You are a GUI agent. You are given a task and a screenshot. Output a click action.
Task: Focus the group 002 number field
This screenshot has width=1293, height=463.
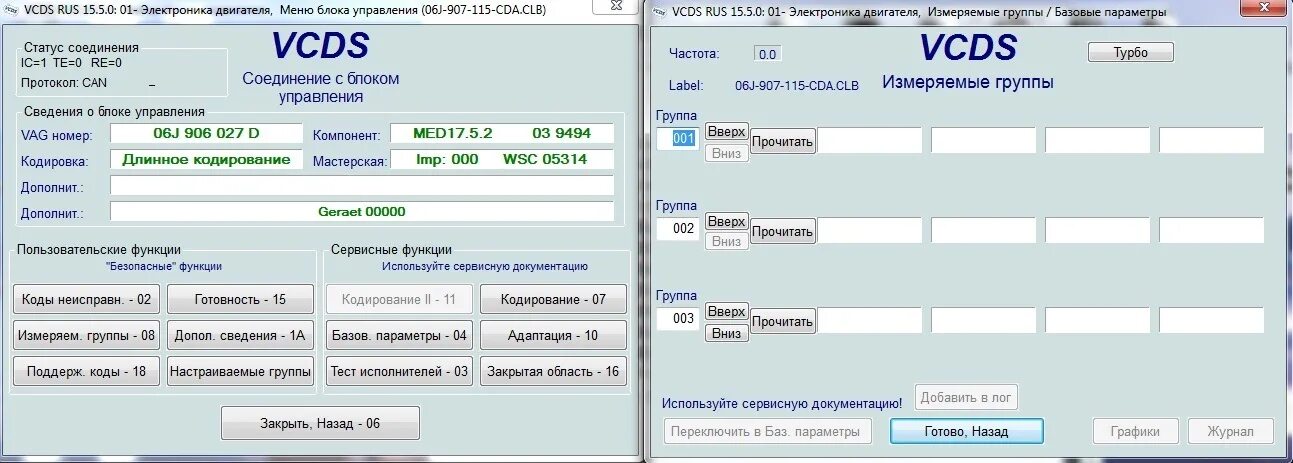[x=677, y=228]
